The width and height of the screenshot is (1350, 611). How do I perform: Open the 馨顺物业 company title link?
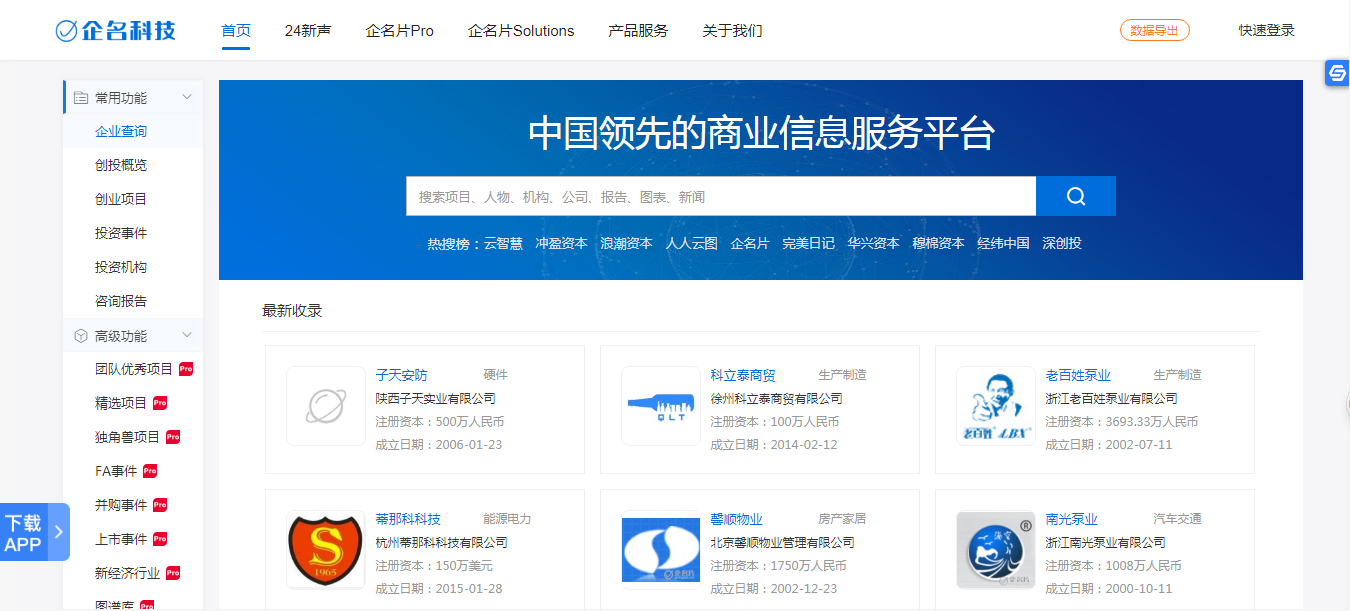click(736, 519)
